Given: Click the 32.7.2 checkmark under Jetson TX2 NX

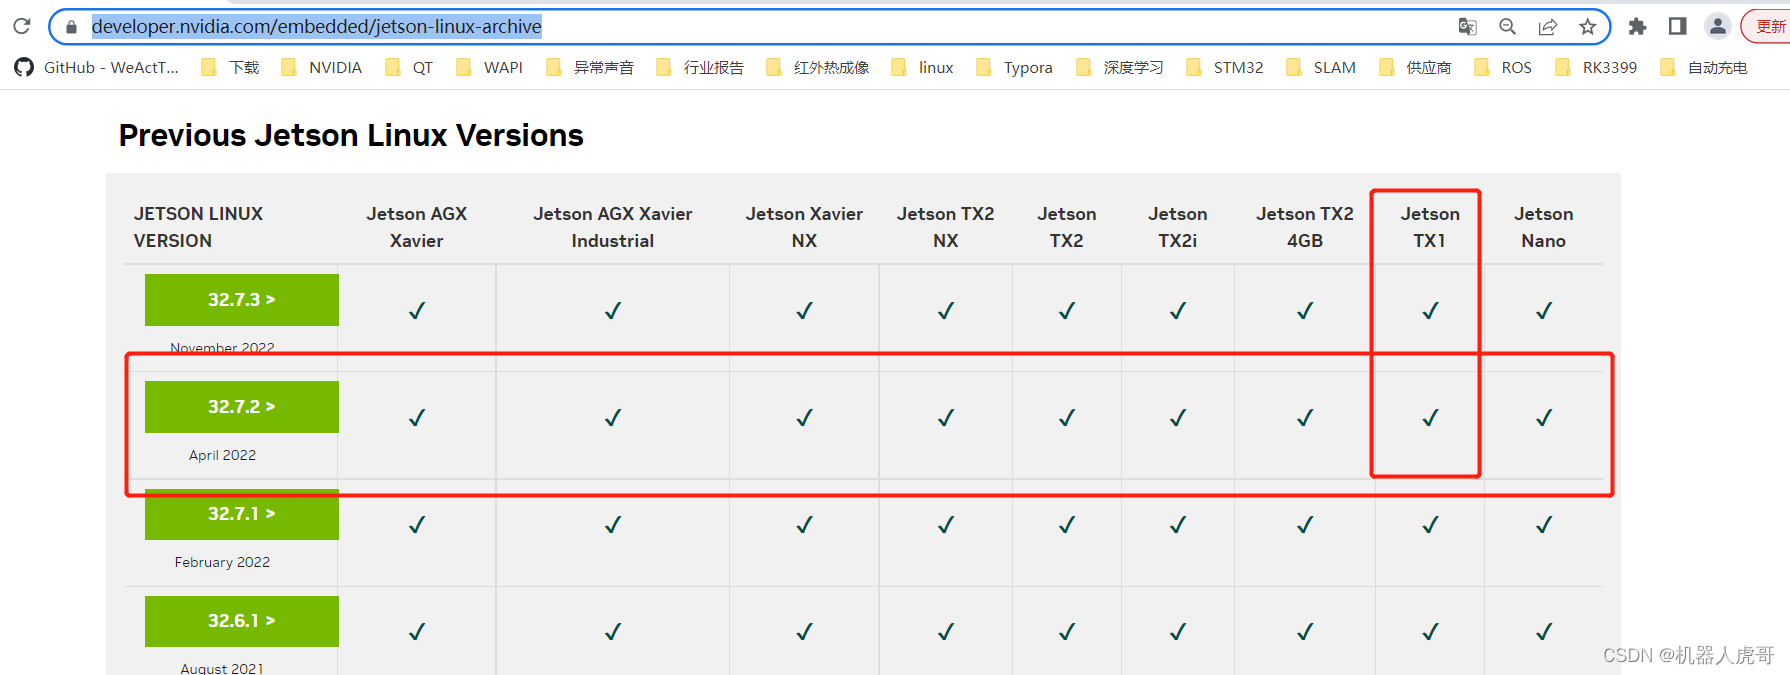Looking at the screenshot, I should [x=946, y=418].
